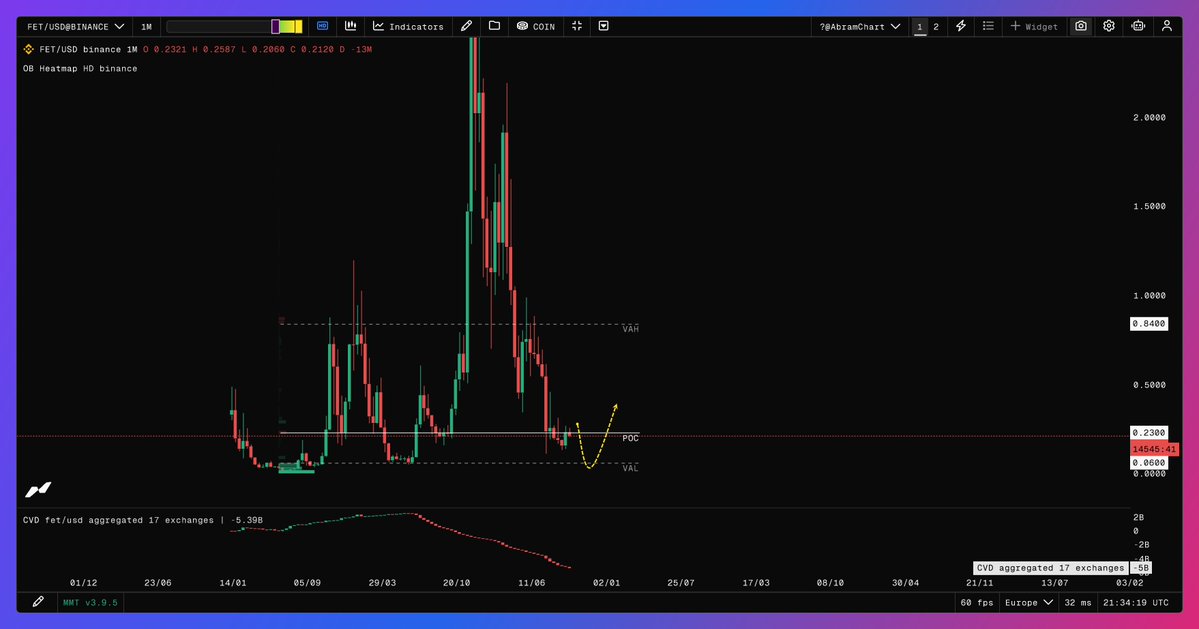Click the COIN button
Screen dimensions: 1199x629
coord(535,27)
